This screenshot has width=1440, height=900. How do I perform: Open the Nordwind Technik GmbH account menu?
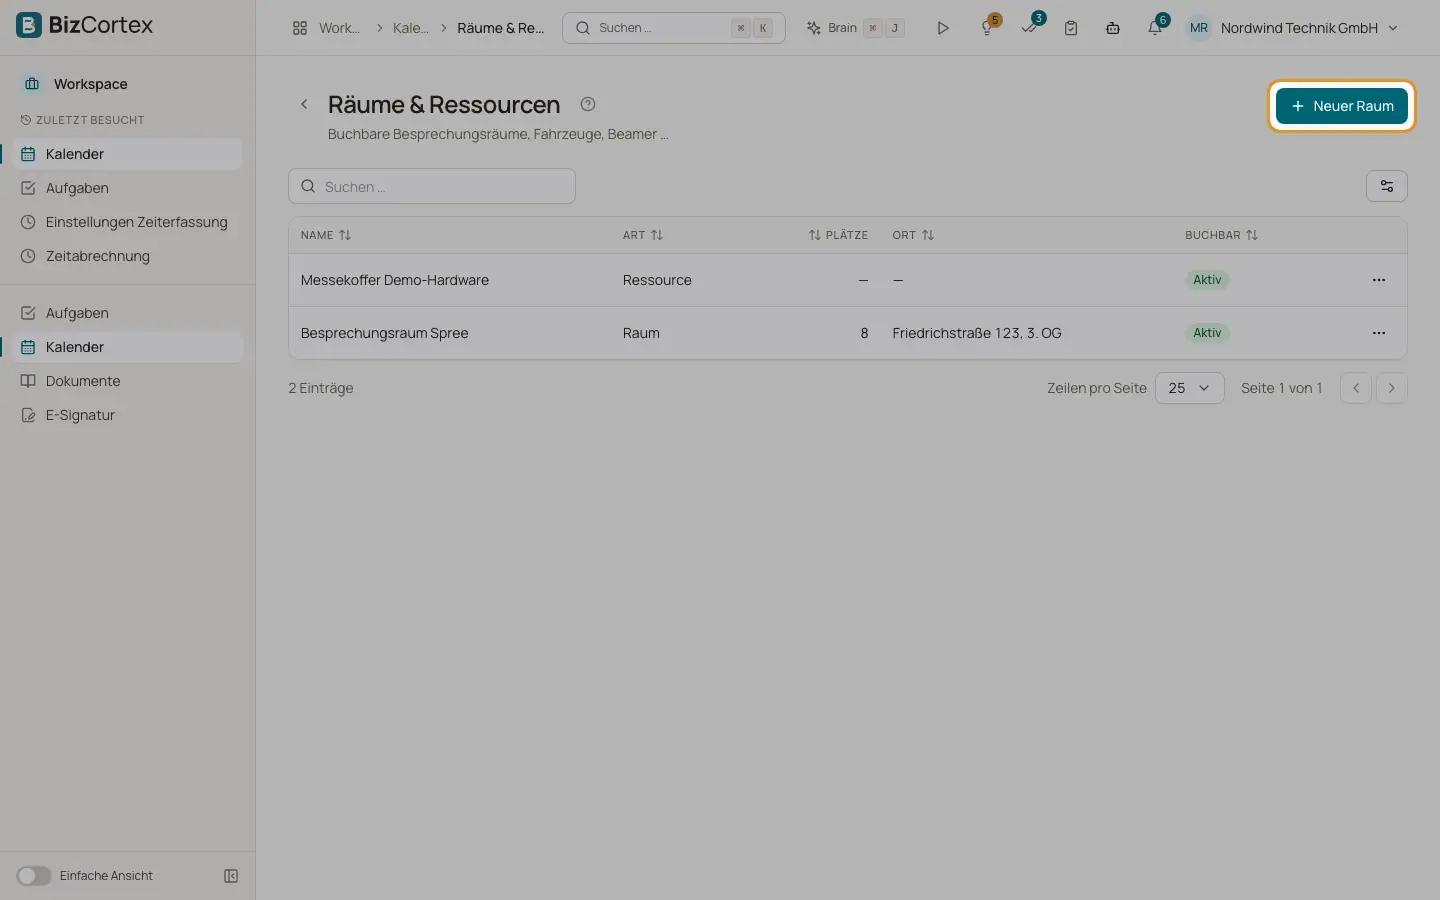point(1291,28)
